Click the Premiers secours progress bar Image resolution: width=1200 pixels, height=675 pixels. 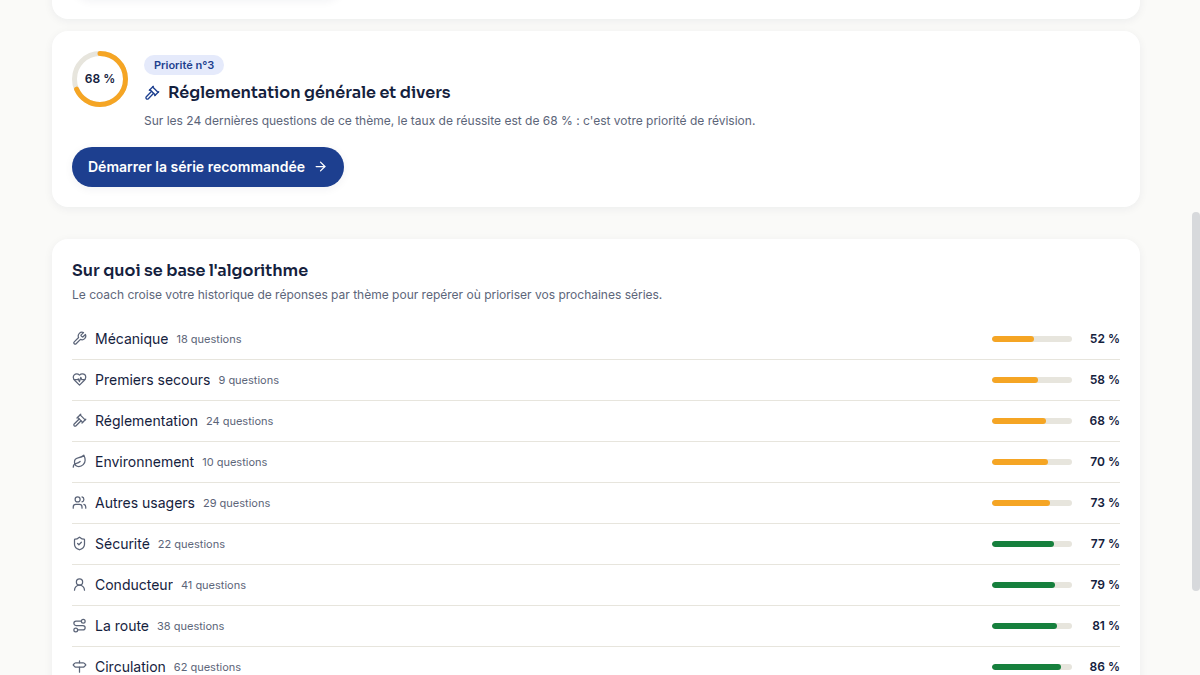click(x=1032, y=380)
